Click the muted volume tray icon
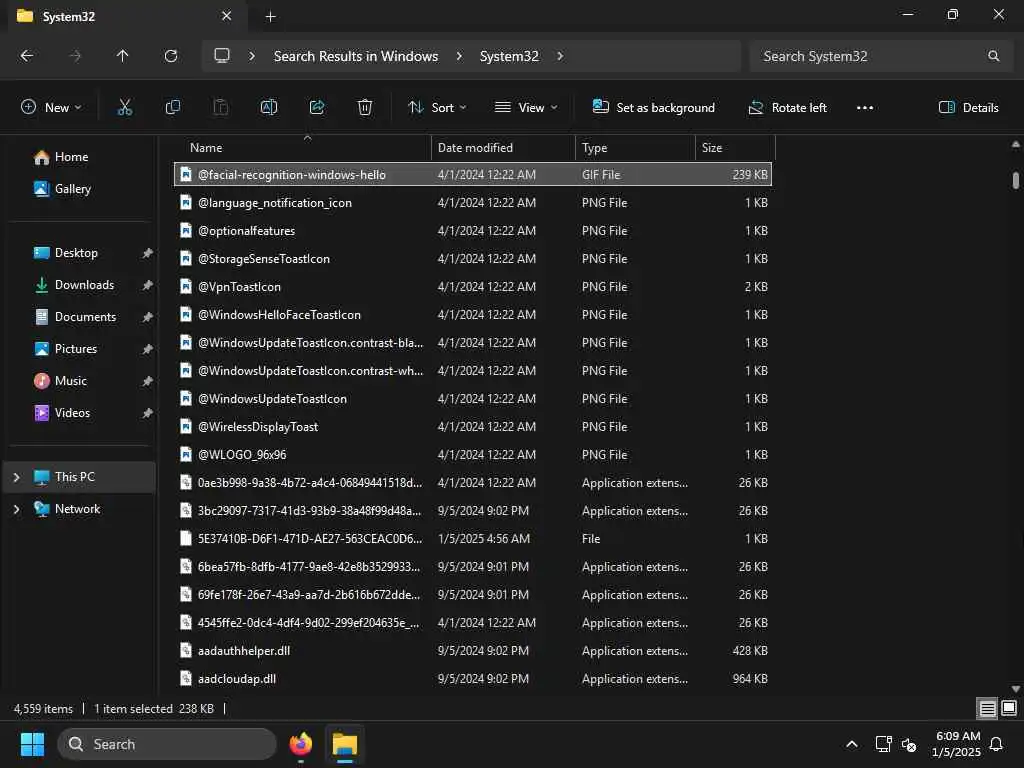This screenshot has width=1024, height=768. [908, 744]
